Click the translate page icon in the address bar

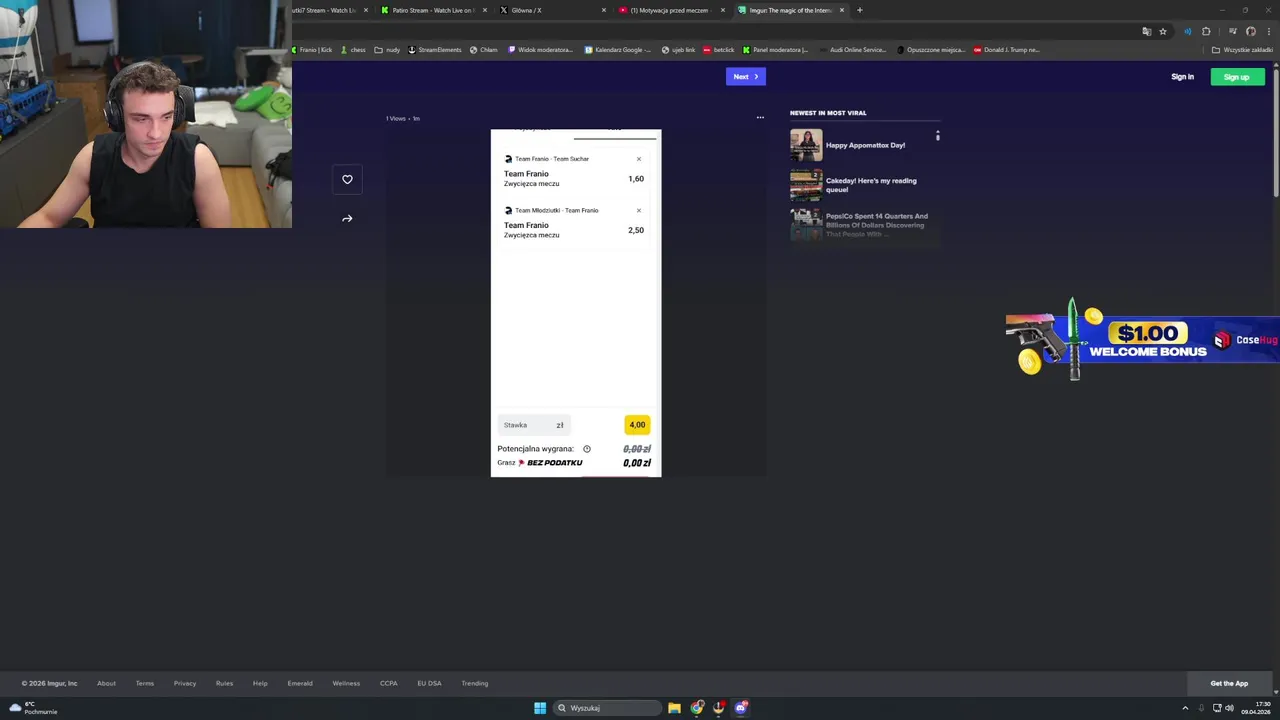coord(1147,31)
